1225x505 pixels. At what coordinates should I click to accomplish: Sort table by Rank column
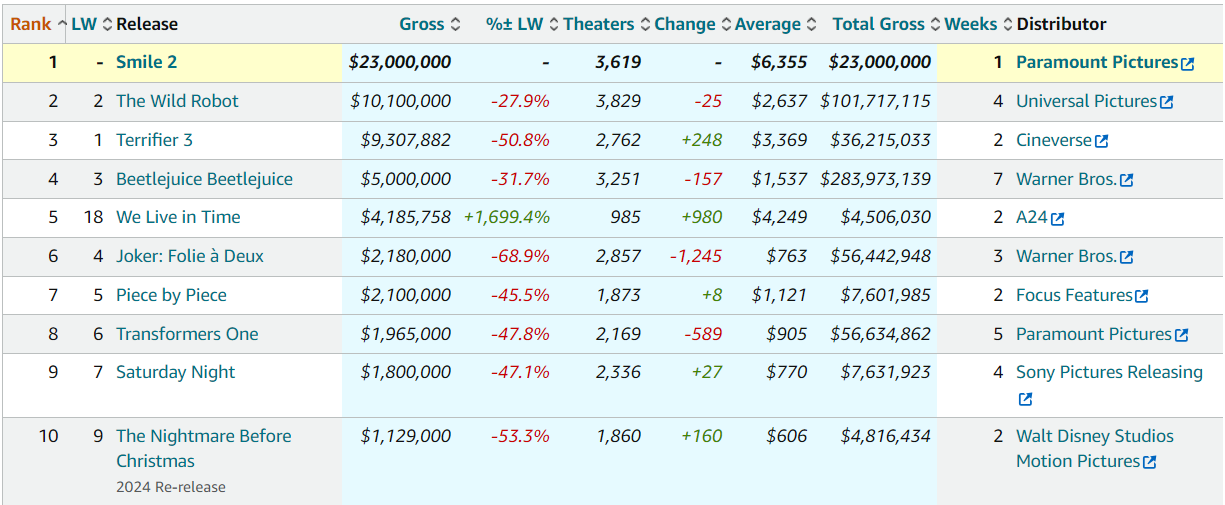point(31,24)
